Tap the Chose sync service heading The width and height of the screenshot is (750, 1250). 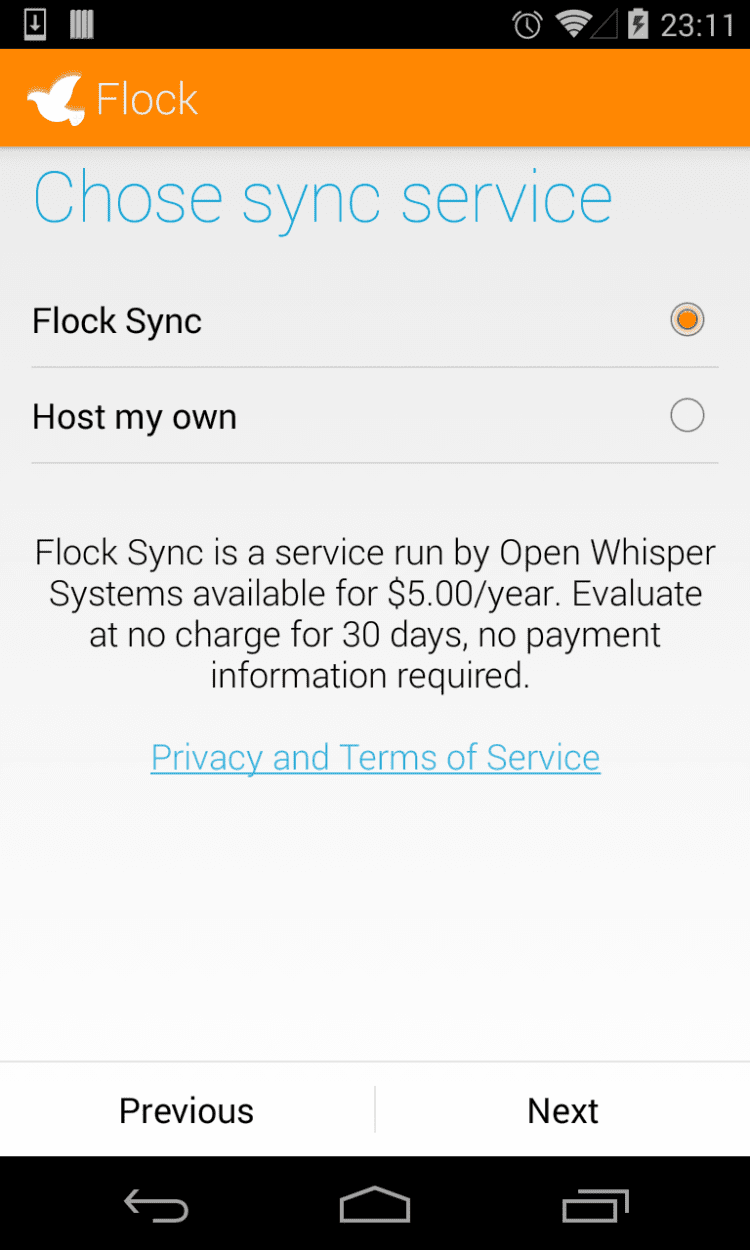322,198
